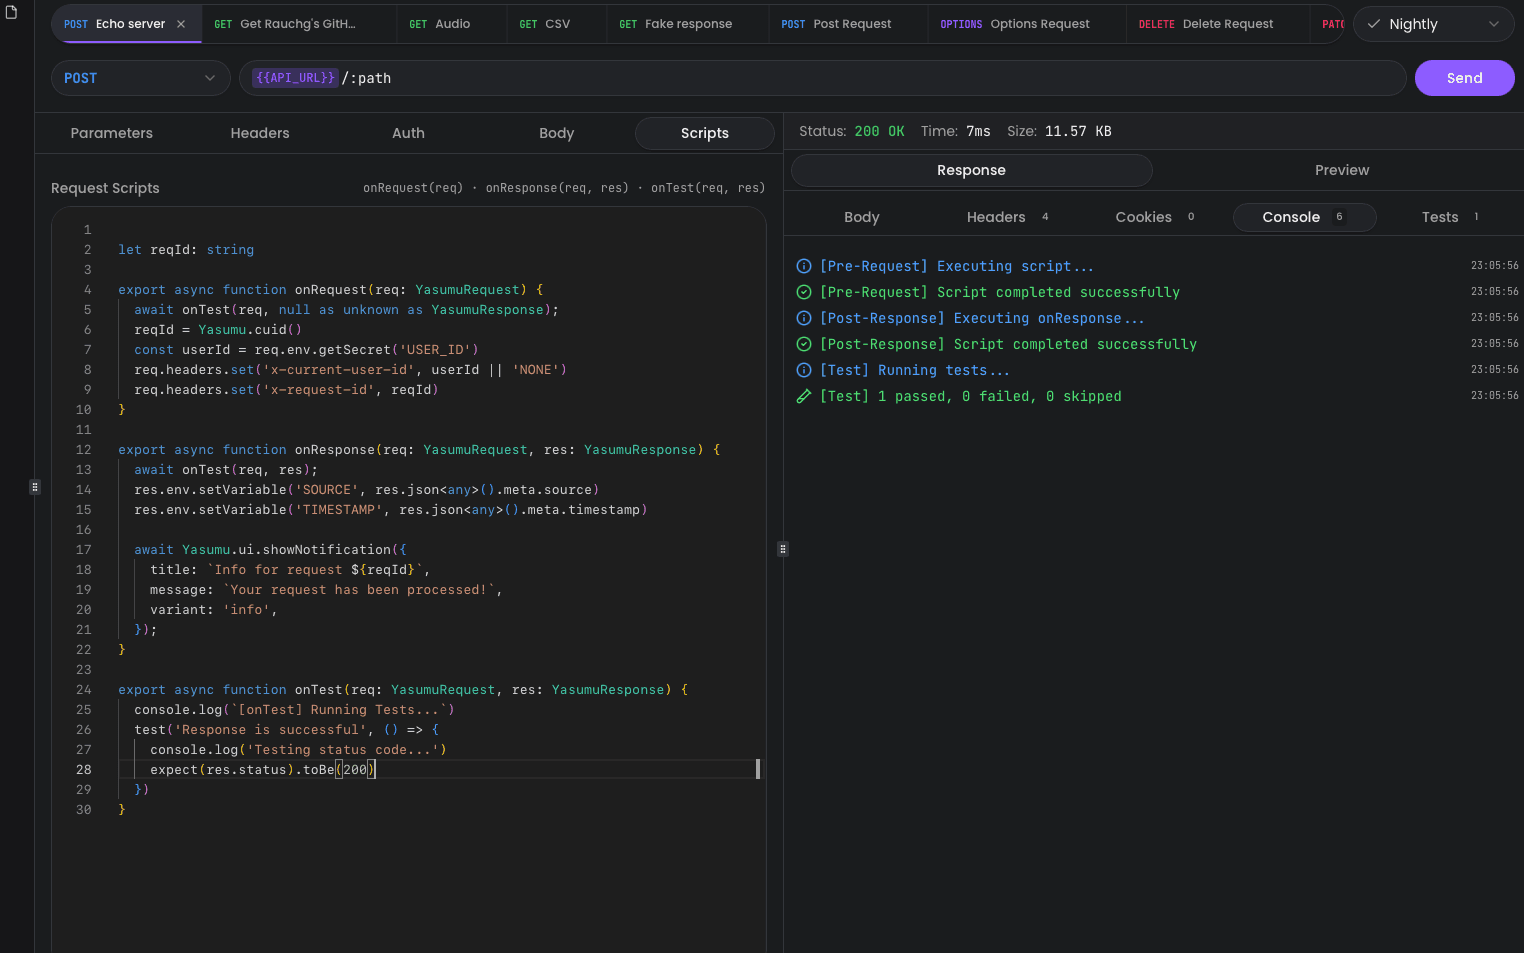Click the checkmark icon inside the Nightly selector
Image resolution: width=1524 pixels, height=953 pixels.
pos(1374,23)
